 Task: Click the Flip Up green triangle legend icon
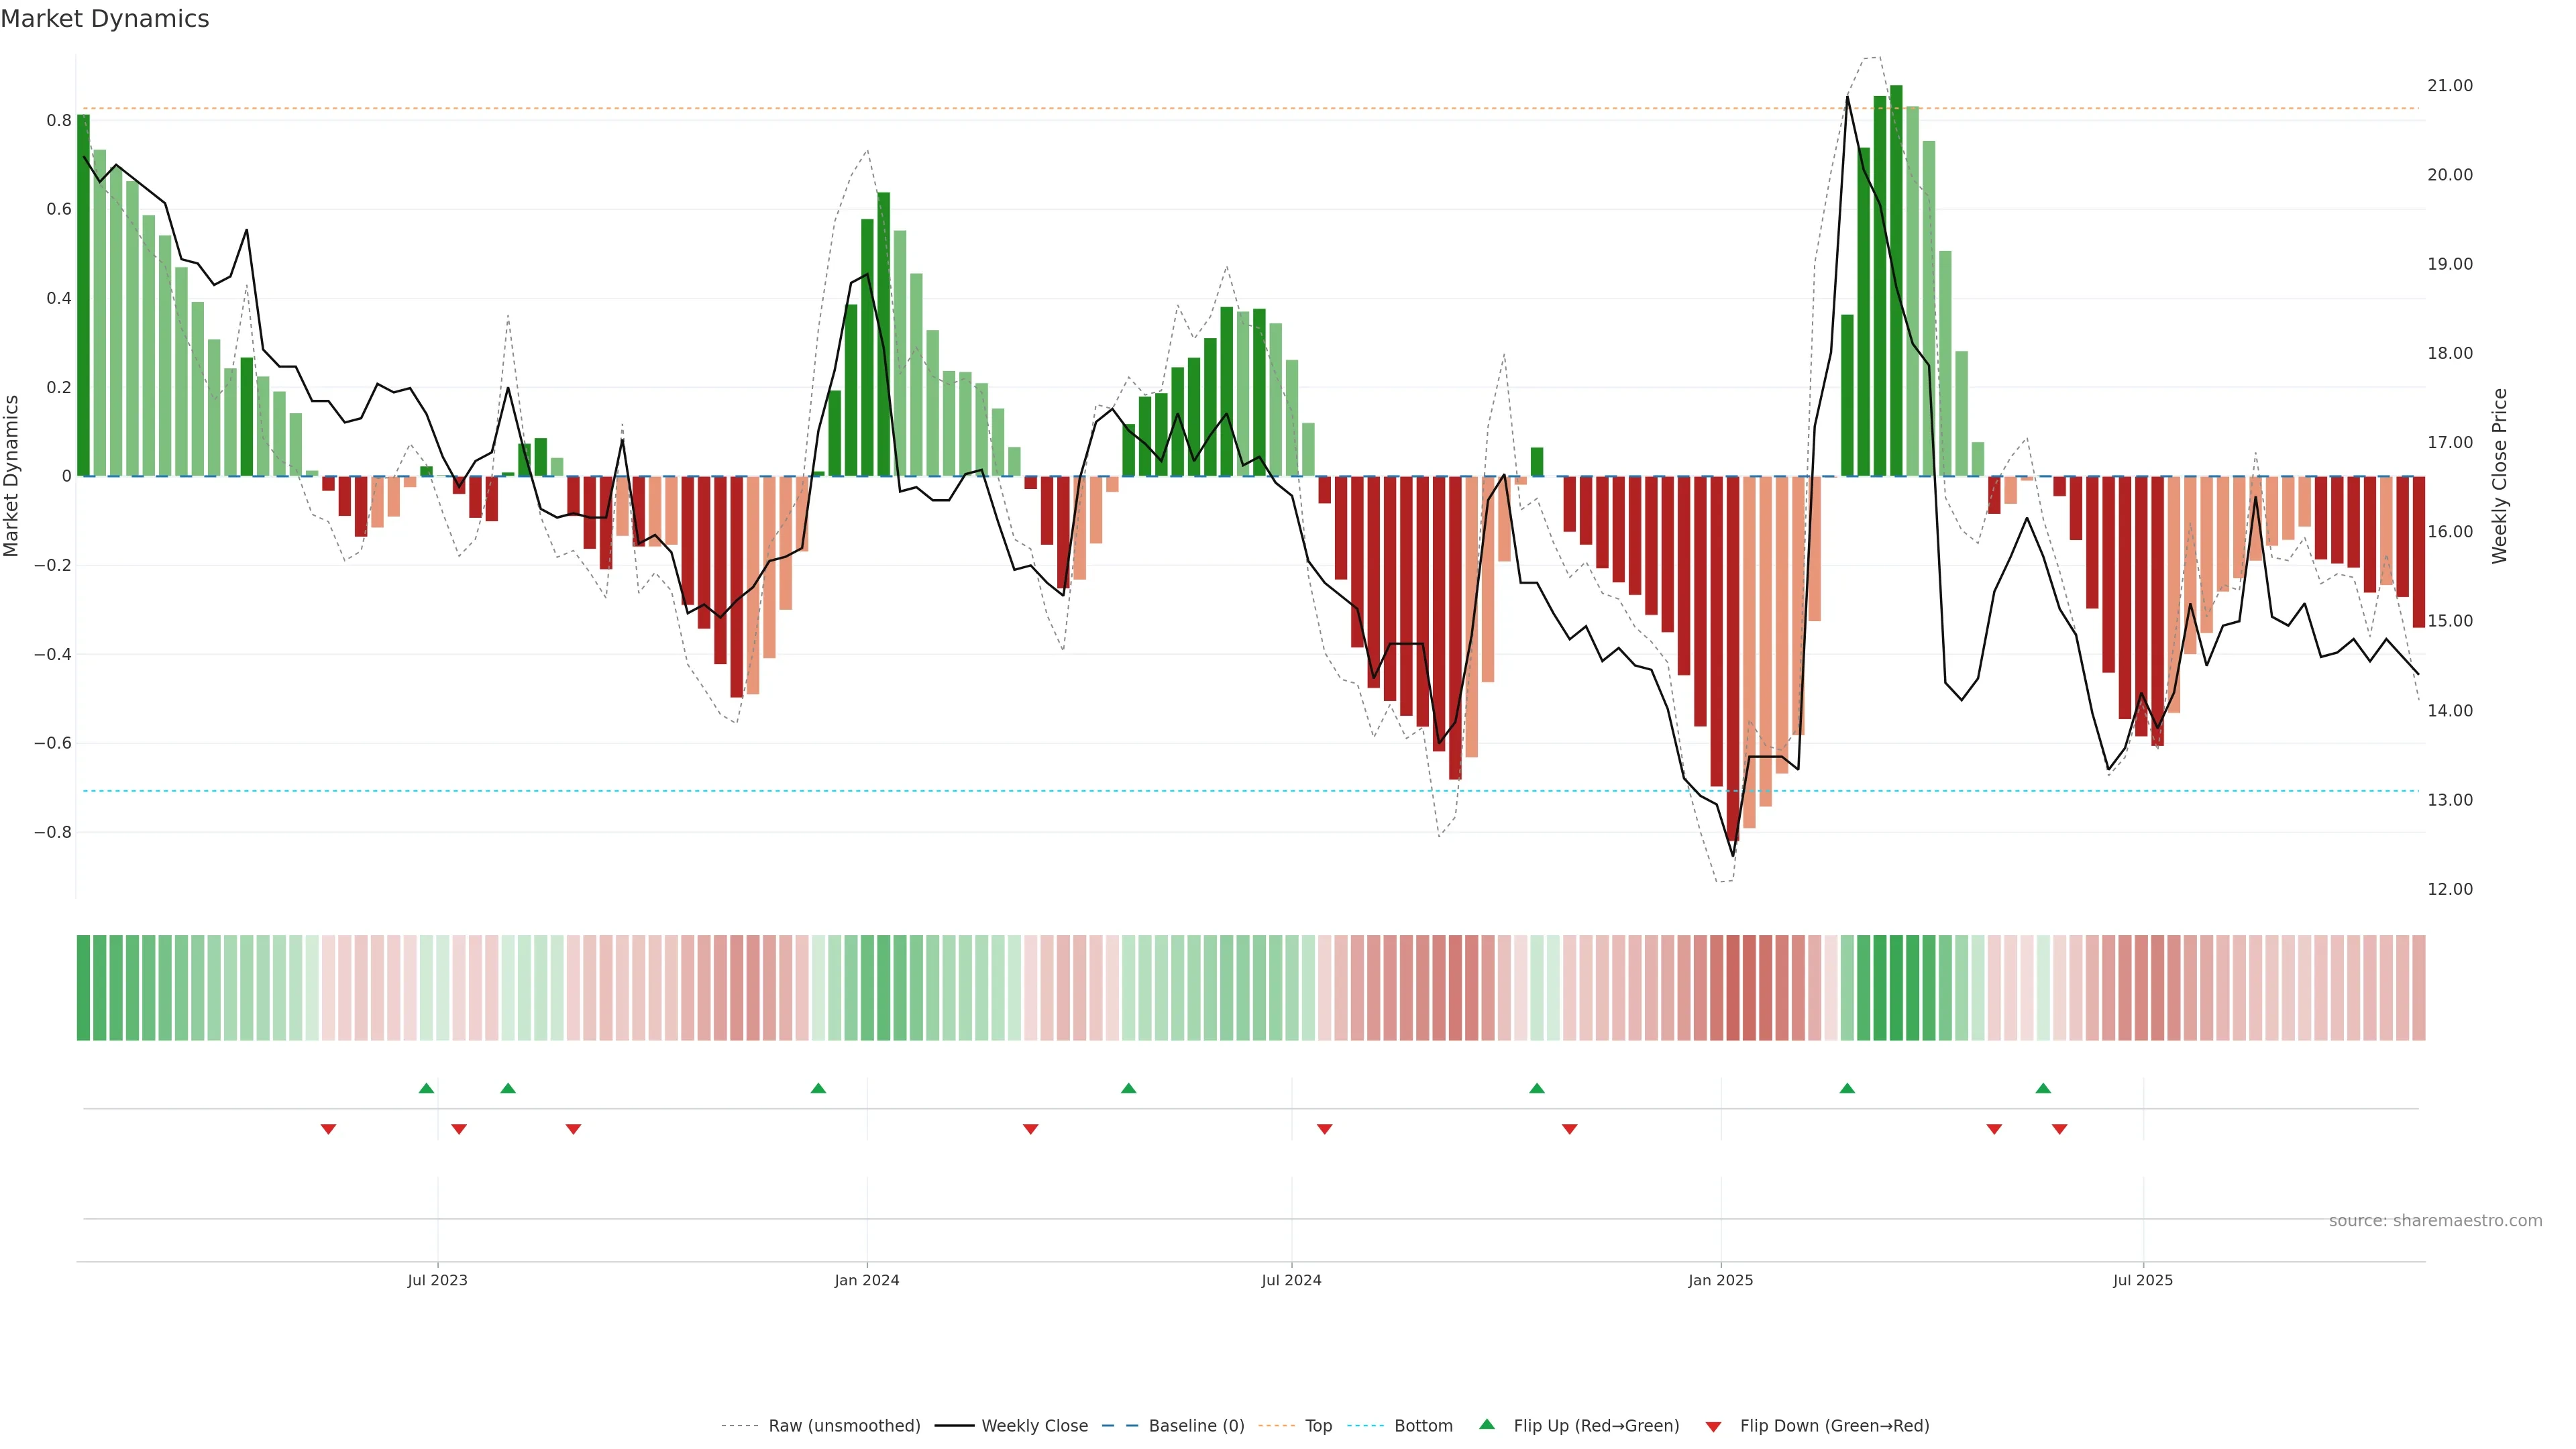1486,1424
